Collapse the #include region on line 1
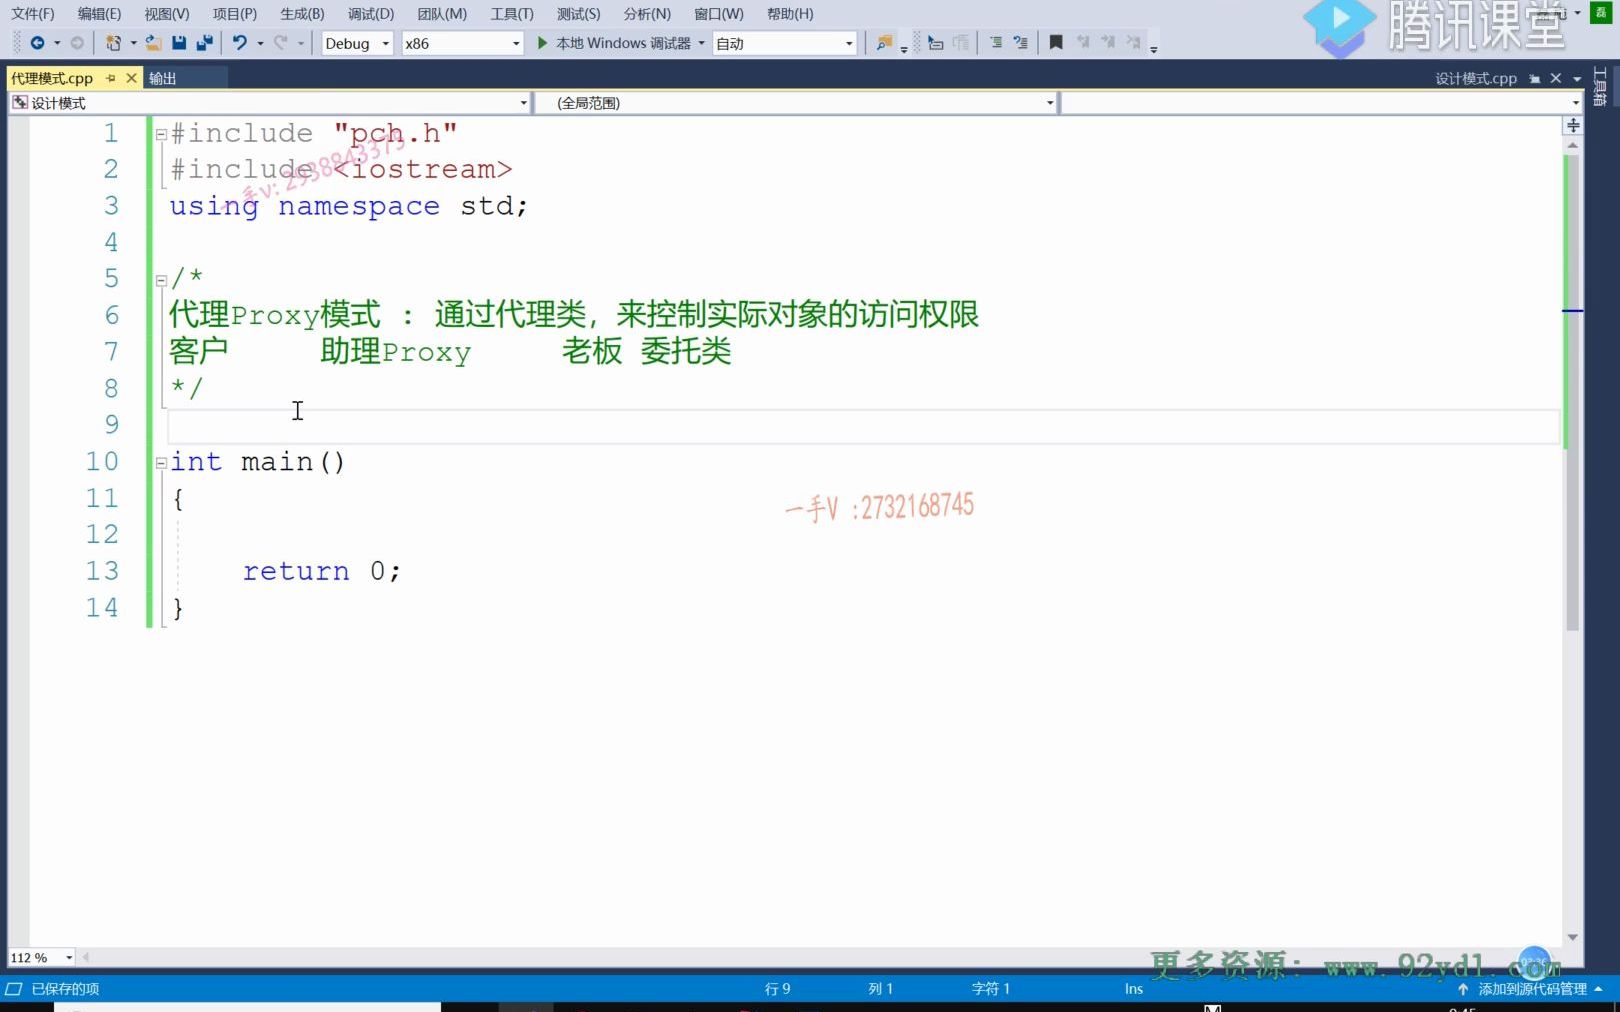The image size is (1620, 1012). pyautogui.click(x=161, y=134)
